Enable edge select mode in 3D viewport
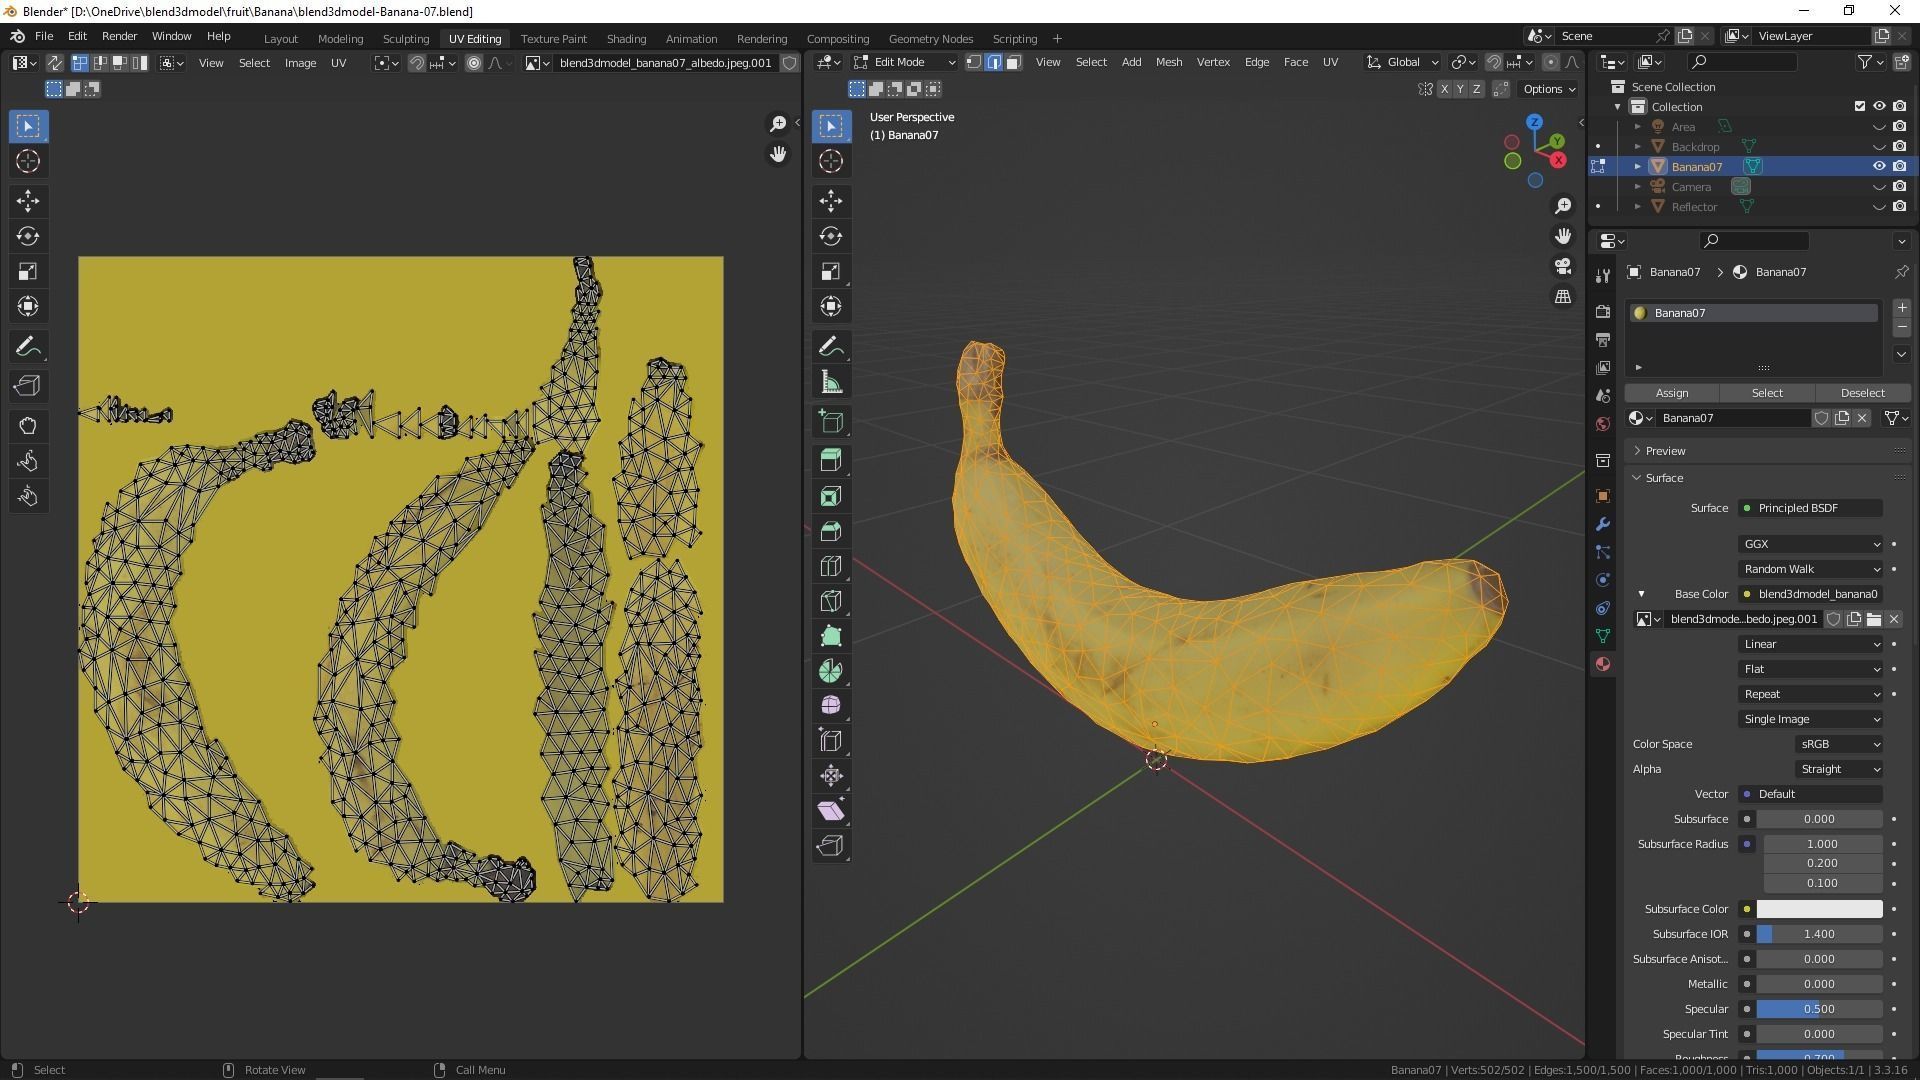 coord(994,62)
